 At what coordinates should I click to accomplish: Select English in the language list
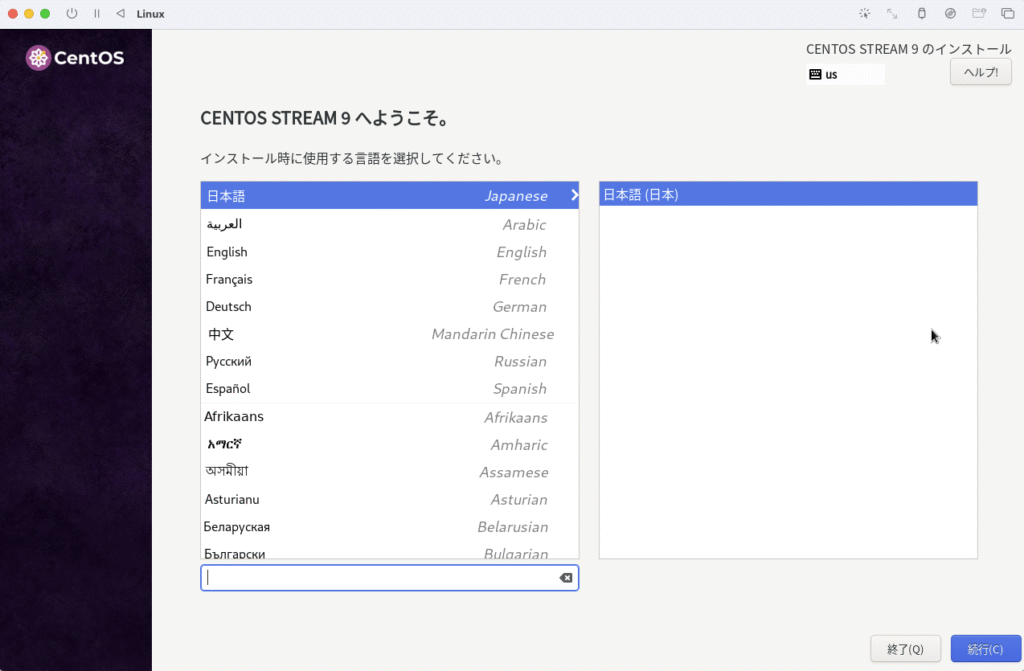coord(389,252)
